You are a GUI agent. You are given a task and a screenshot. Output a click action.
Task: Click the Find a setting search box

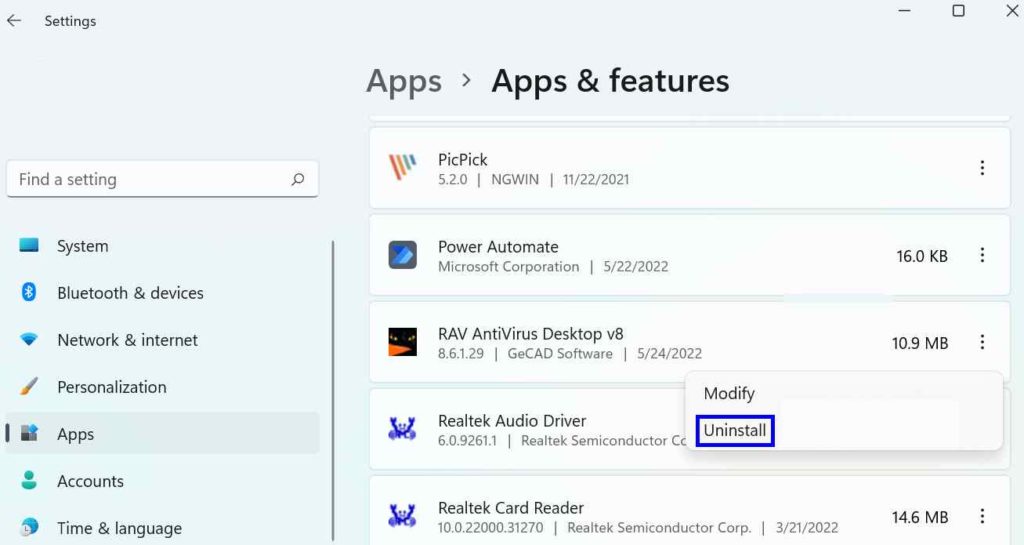point(162,179)
